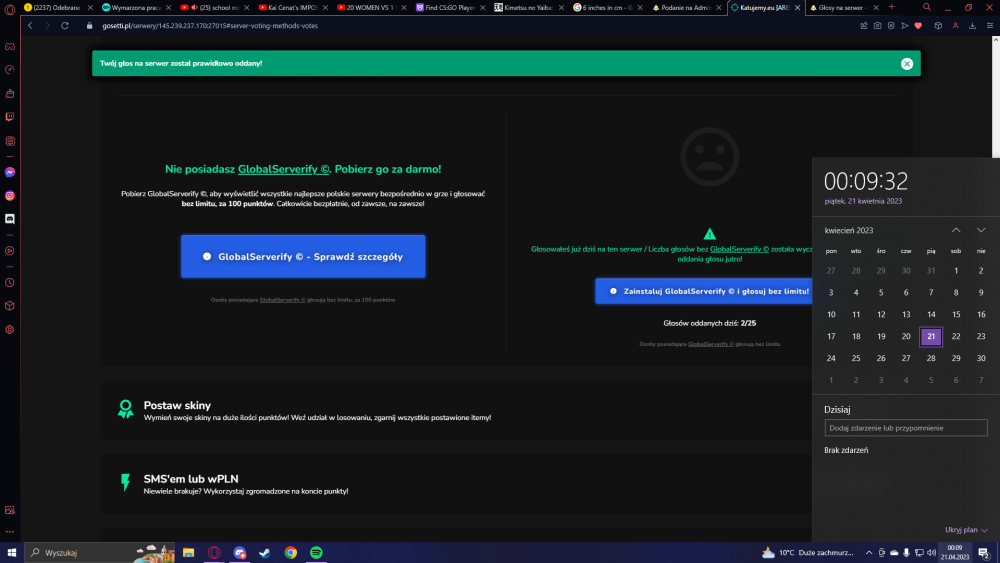Close the Kimetsu no Yaiba tab
Image resolution: width=1000 pixels, height=563 pixels.
point(561,8)
